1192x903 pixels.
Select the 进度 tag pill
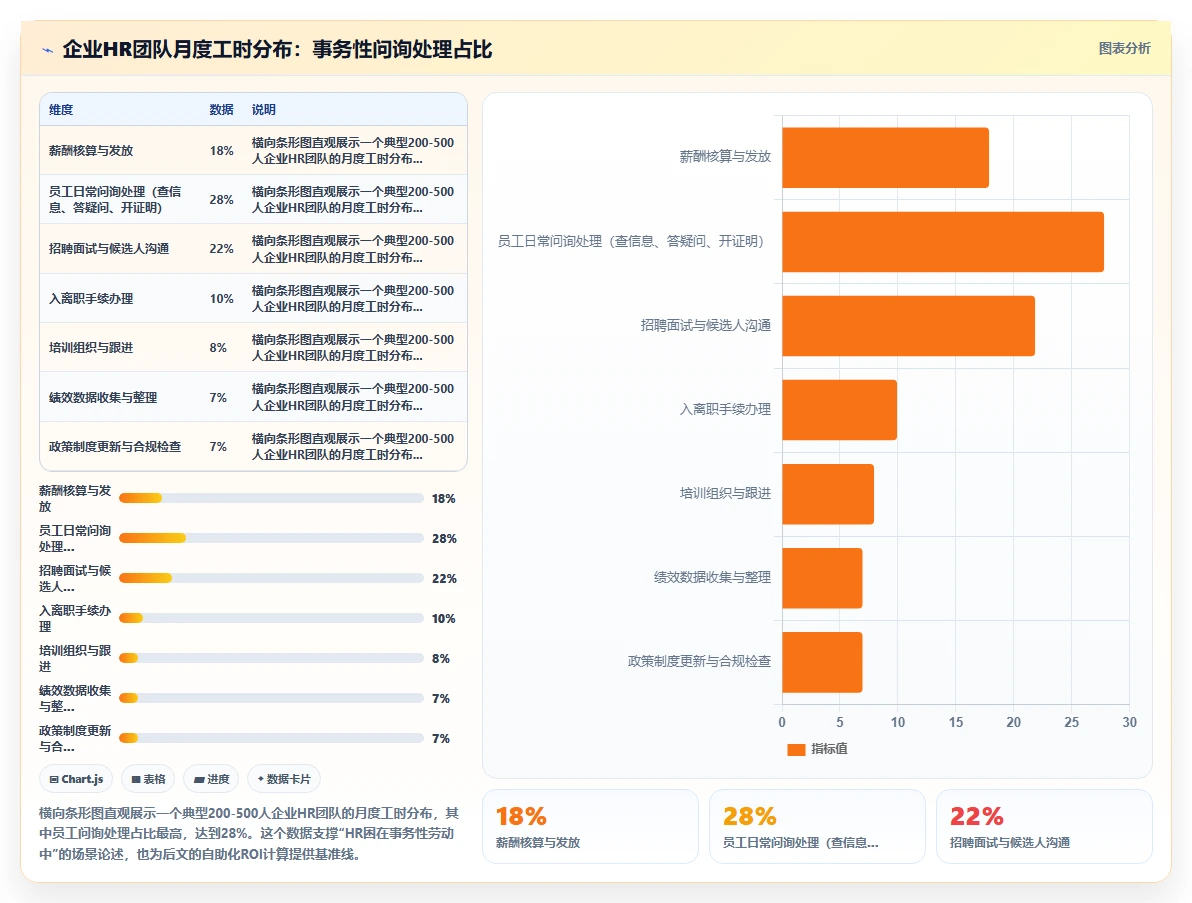pyautogui.click(x=211, y=779)
